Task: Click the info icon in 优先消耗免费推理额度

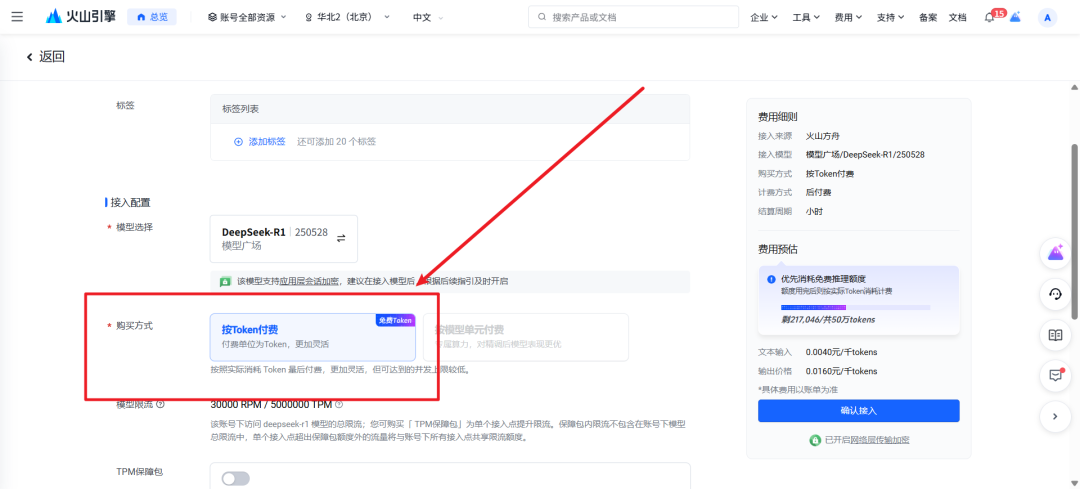Action: click(771, 280)
